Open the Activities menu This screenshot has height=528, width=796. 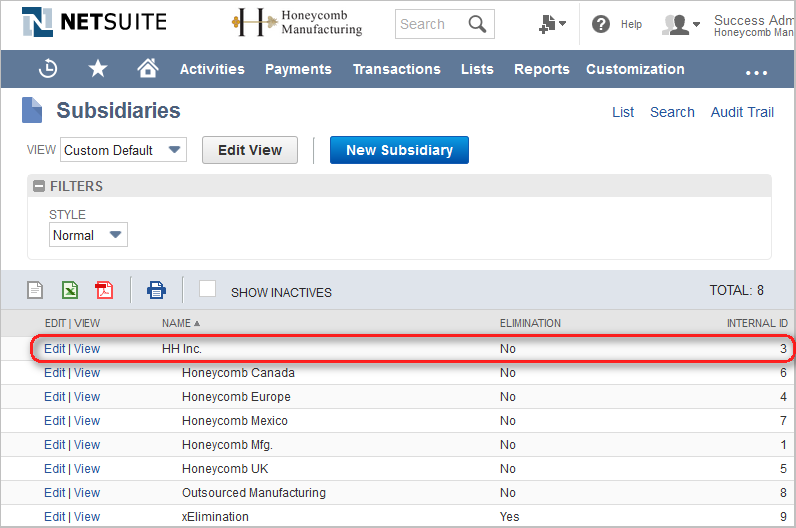click(x=212, y=69)
